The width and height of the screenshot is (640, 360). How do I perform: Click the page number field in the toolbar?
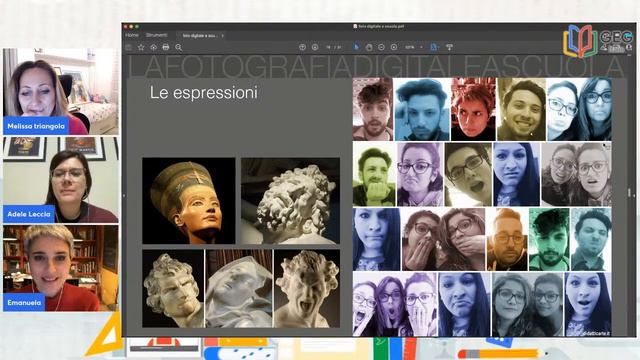click(x=328, y=47)
